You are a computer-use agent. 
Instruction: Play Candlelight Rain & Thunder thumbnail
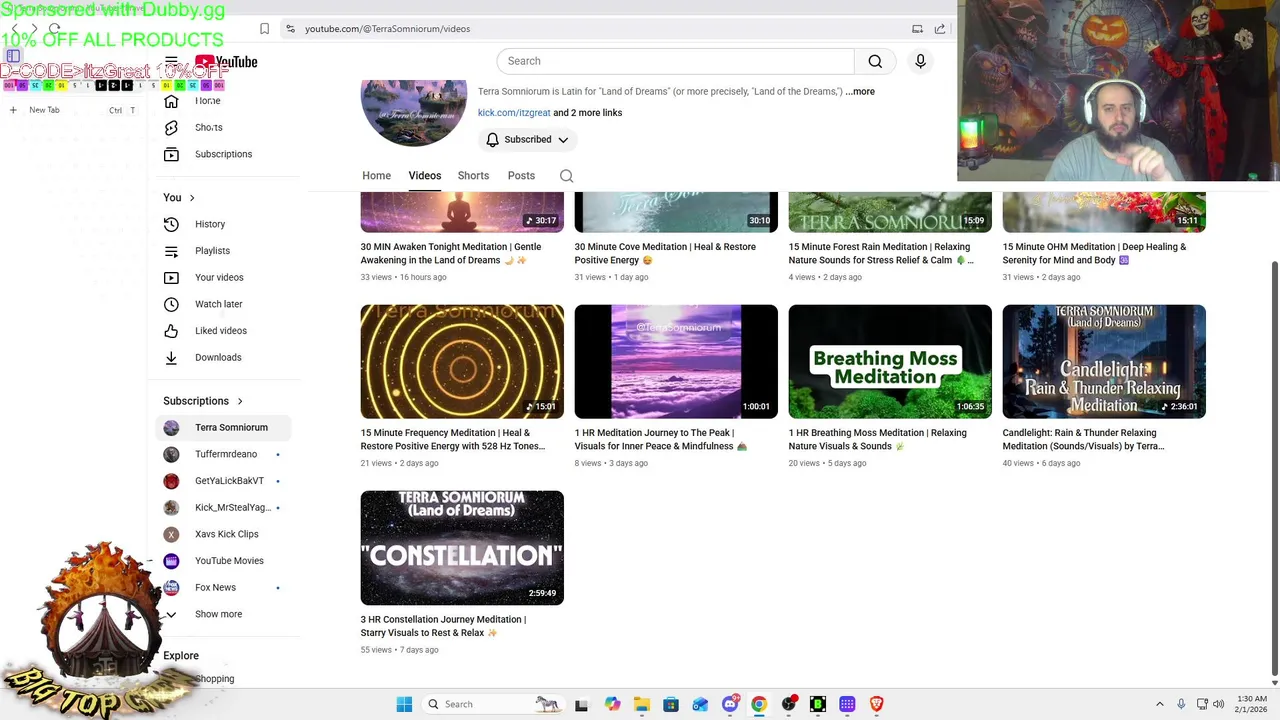(x=1104, y=361)
